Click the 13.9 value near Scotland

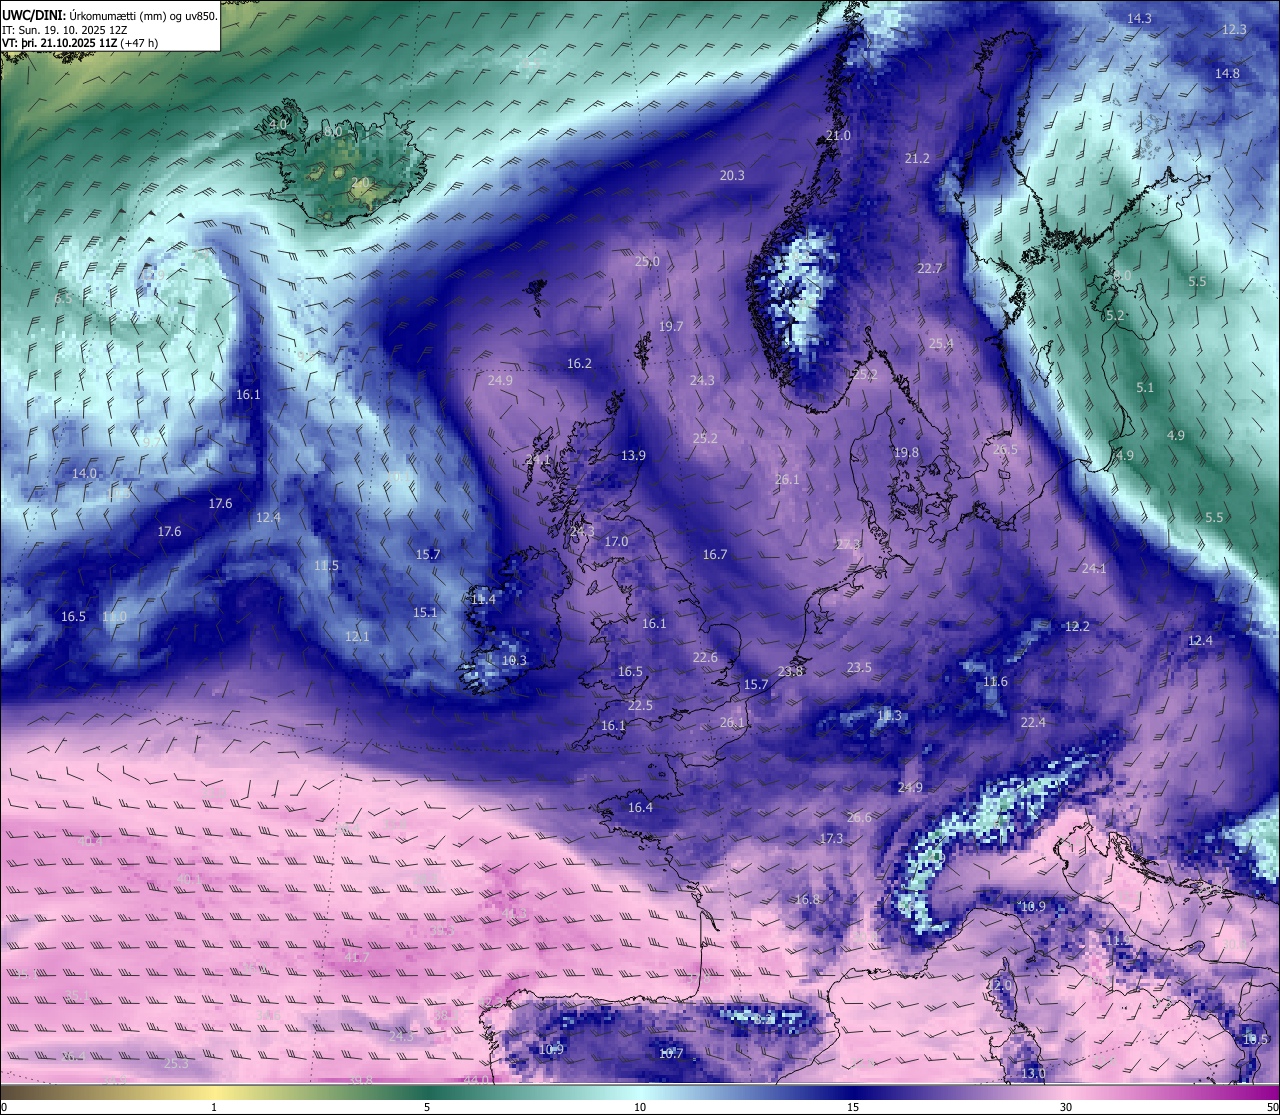coord(633,456)
